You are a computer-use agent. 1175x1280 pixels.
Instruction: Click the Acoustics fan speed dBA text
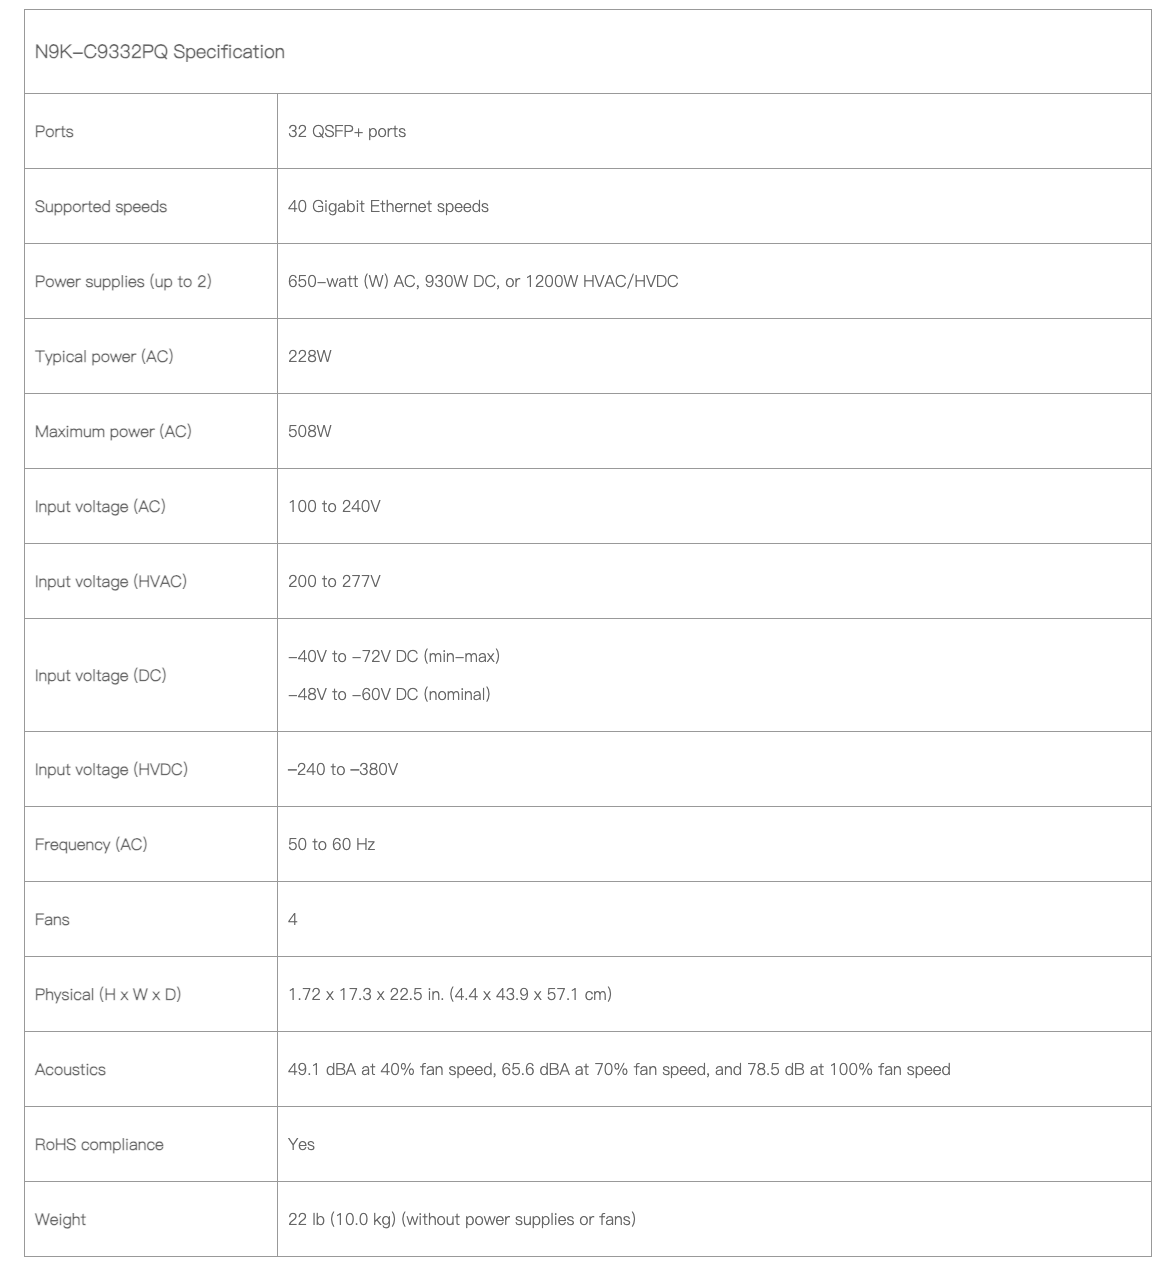[x=619, y=1069]
